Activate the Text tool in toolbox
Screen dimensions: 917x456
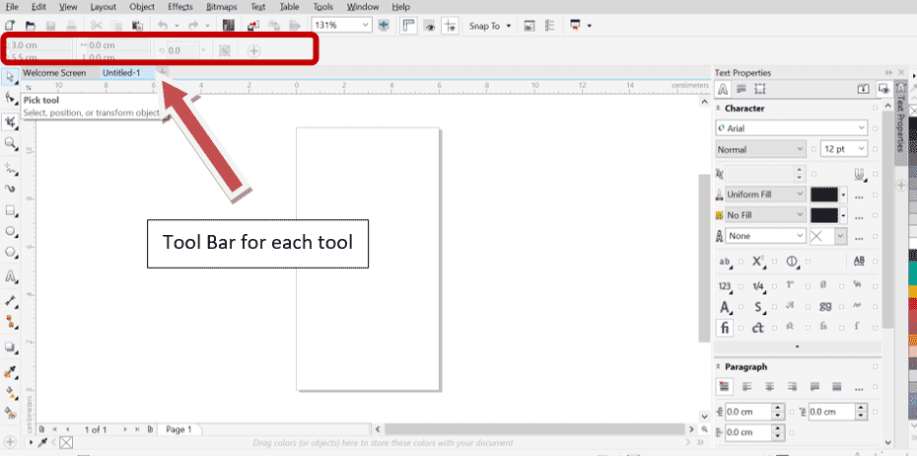click(x=10, y=277)
